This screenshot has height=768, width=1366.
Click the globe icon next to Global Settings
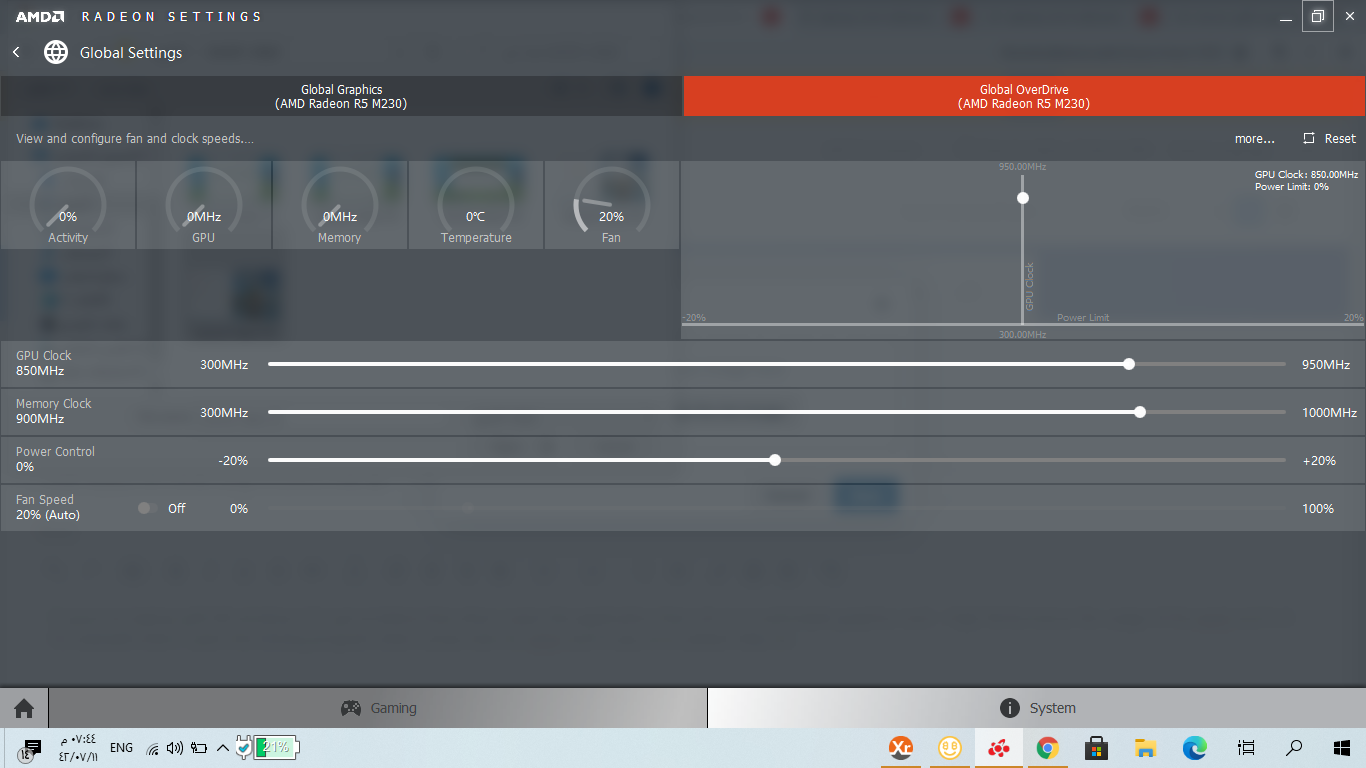point(56,52)
